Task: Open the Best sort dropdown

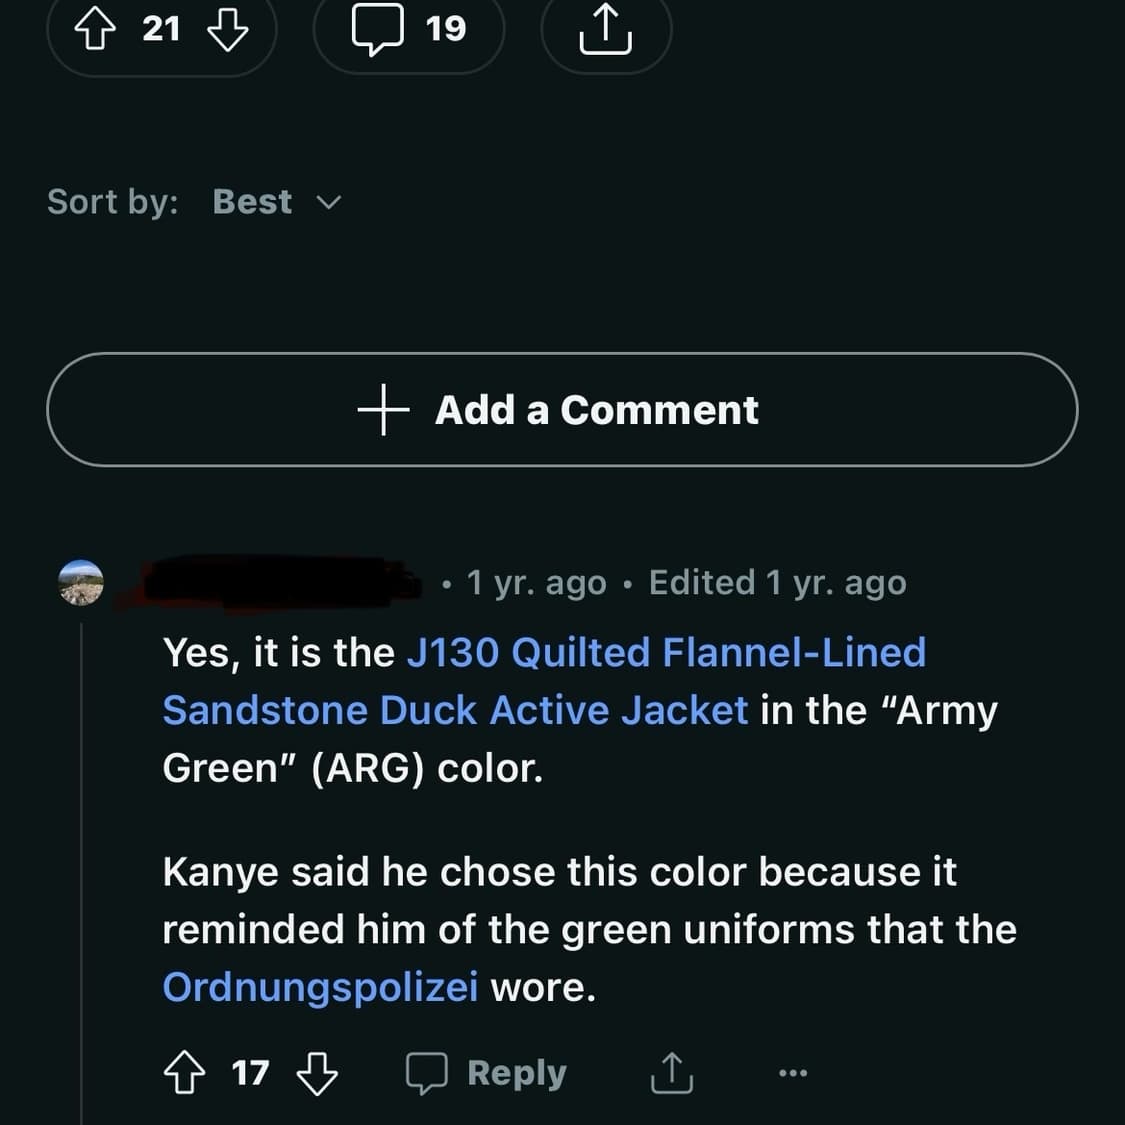Action: click(x=253, y=202)
